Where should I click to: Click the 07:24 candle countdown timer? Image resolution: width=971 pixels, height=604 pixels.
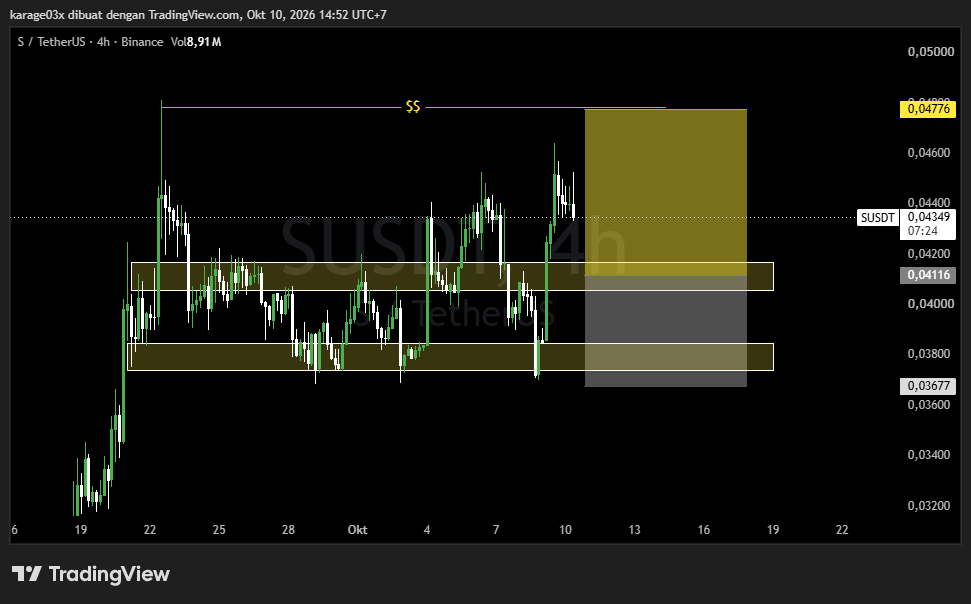click(923, 231)
